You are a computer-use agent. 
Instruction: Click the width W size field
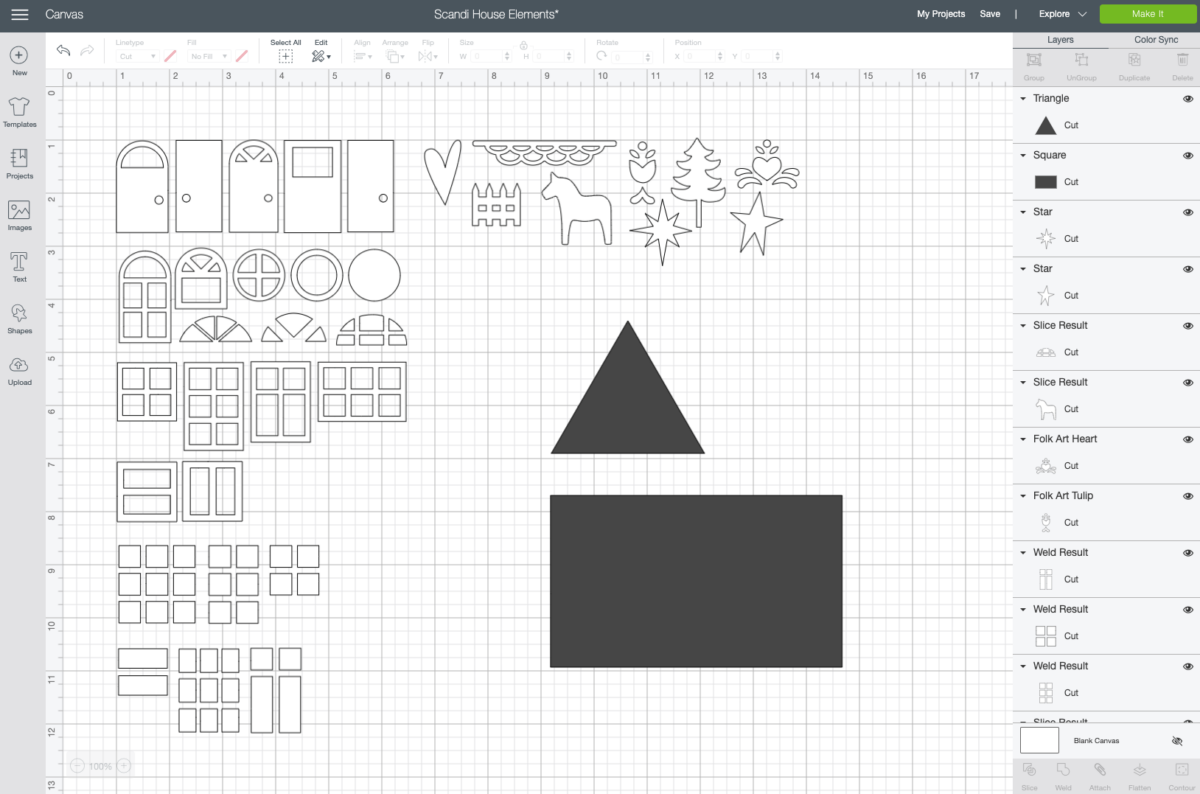point(493,57)
